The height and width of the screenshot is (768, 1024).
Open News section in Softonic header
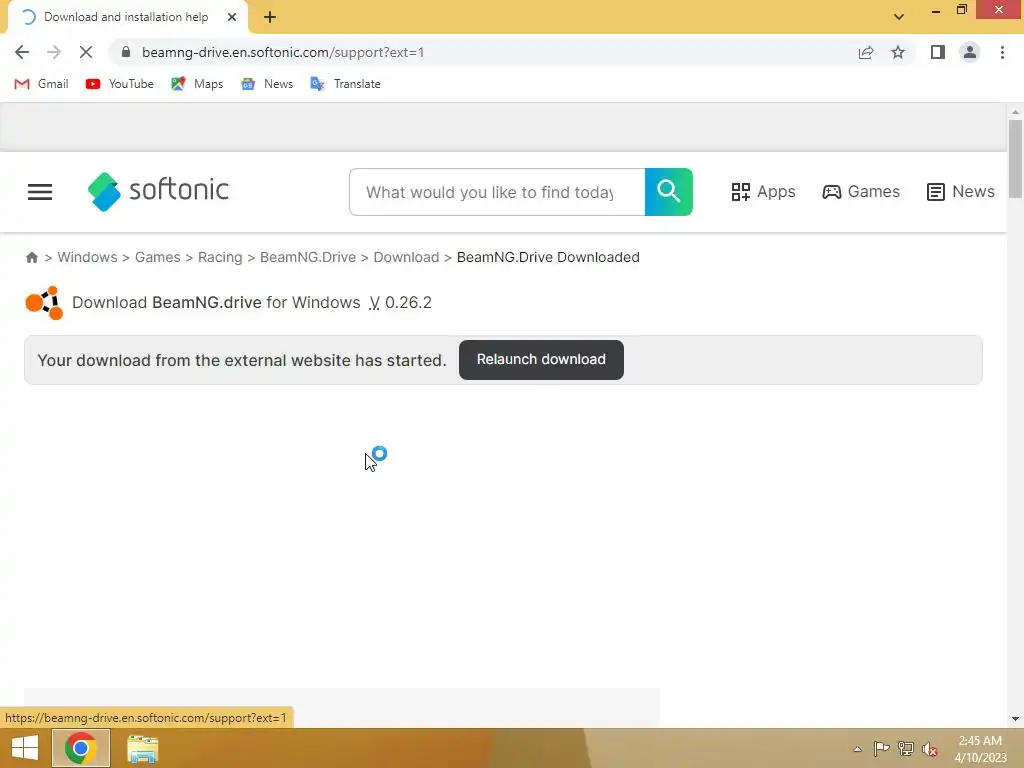(960, 192)
